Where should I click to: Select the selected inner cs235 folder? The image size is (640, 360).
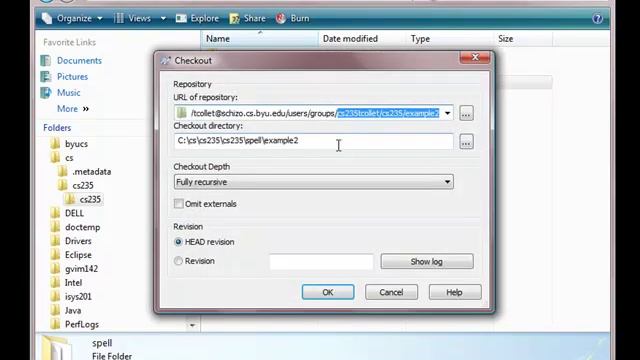[90, 199]
